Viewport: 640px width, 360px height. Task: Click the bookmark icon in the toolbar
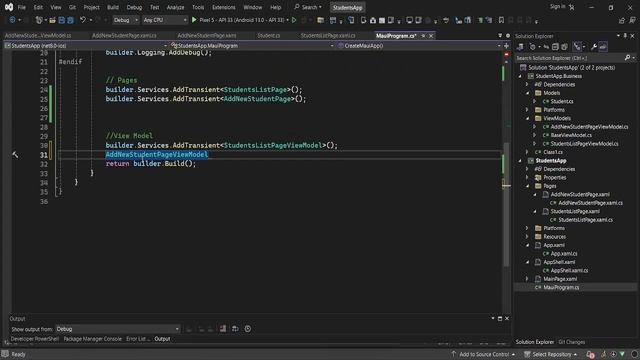pos(501,20)
